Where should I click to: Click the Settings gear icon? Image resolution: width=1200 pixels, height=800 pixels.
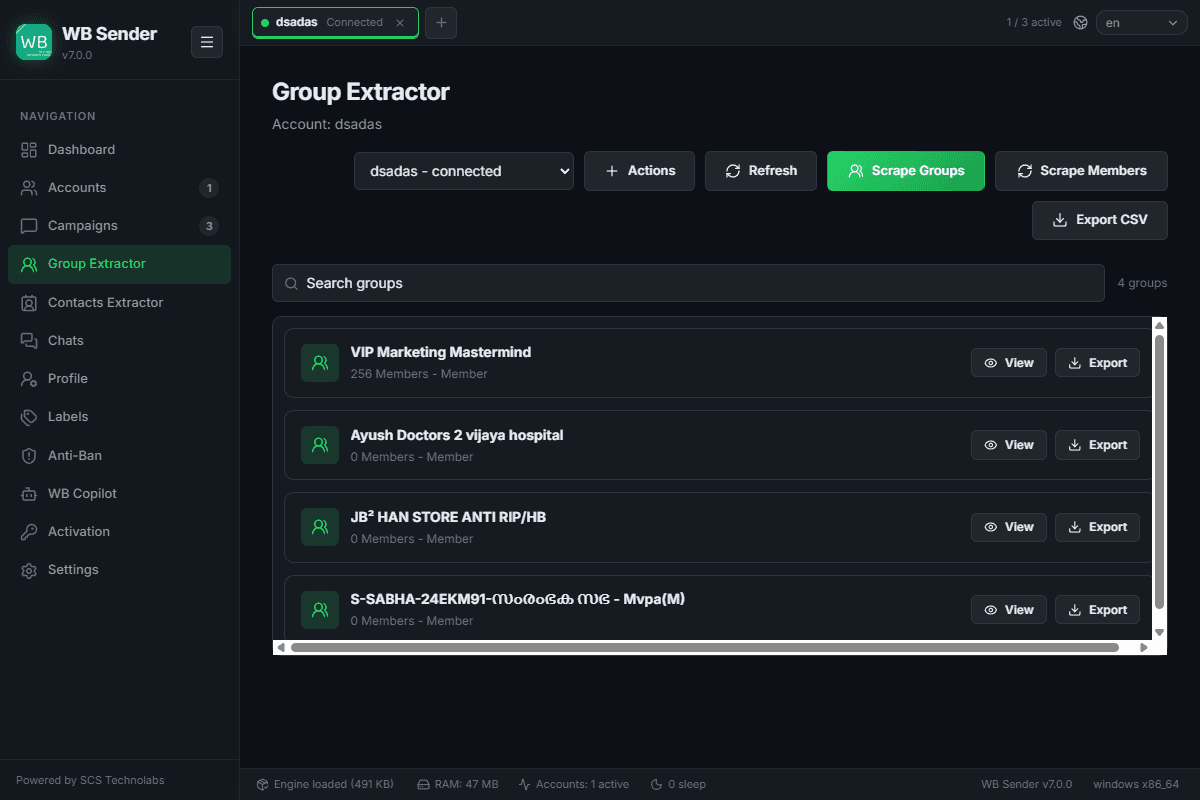pos(29,570)
